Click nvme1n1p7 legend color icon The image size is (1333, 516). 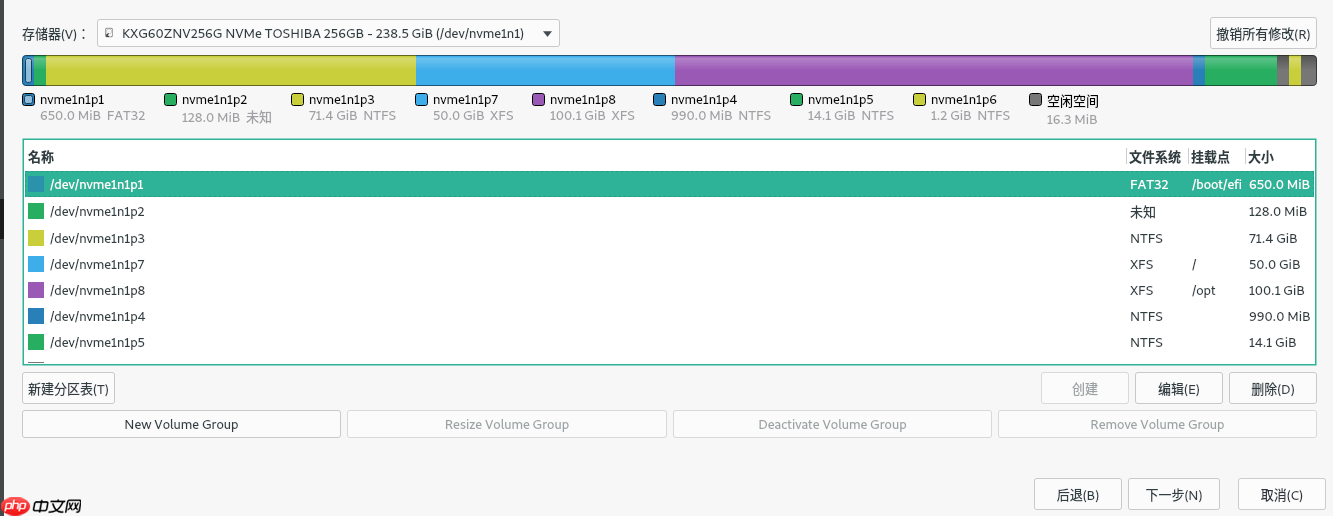click(x=421, y=100)
